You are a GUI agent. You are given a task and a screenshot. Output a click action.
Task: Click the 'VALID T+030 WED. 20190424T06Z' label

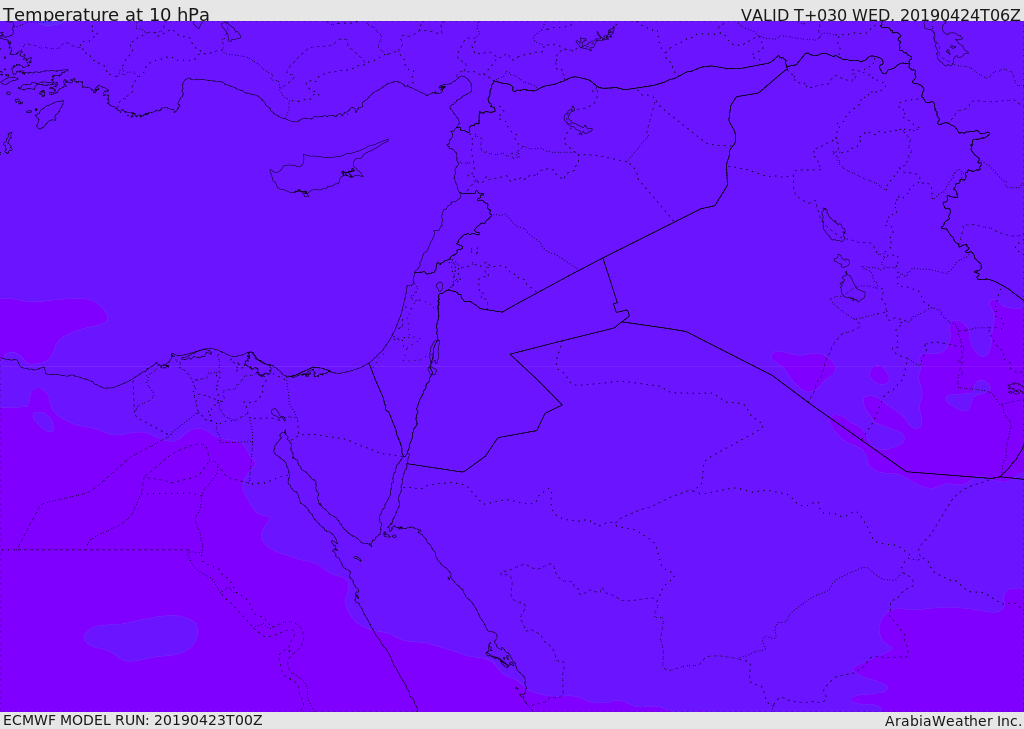point(880,14)
